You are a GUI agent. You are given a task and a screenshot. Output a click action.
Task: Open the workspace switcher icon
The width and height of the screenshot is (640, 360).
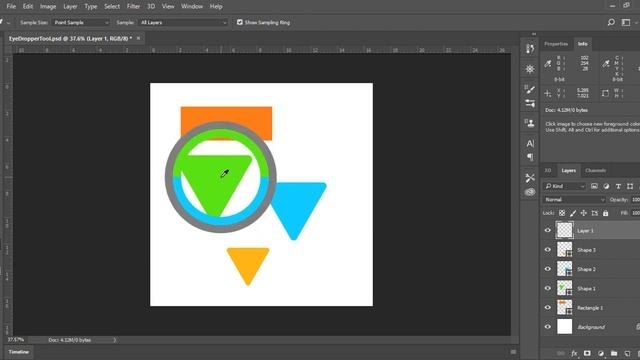coord(626,22)
